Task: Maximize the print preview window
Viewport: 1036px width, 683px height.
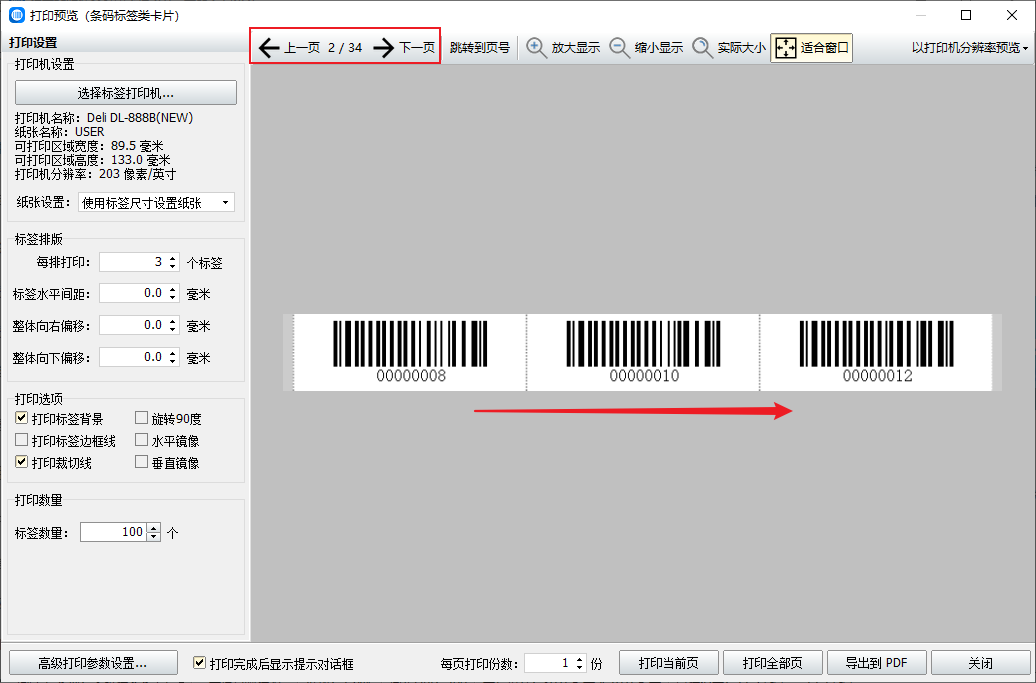Action: pyautogui.click(x=966, y=15)
